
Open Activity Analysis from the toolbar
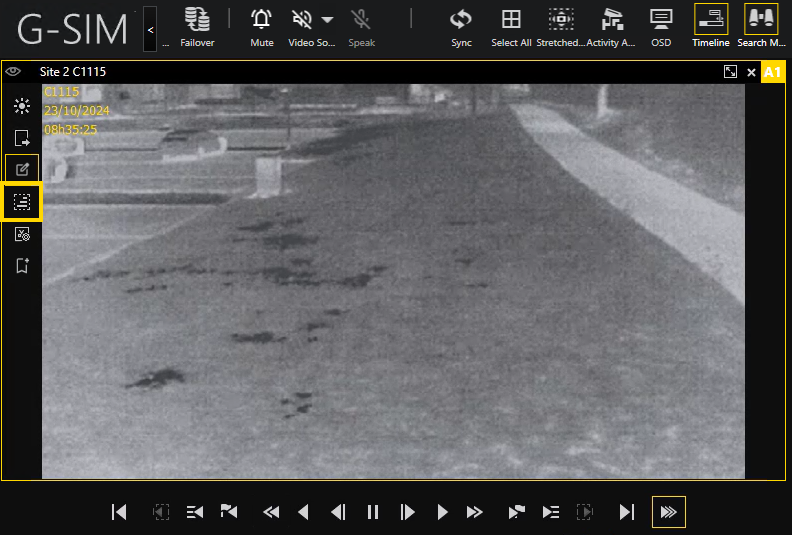pyautogui.click(x=611, y=27)
